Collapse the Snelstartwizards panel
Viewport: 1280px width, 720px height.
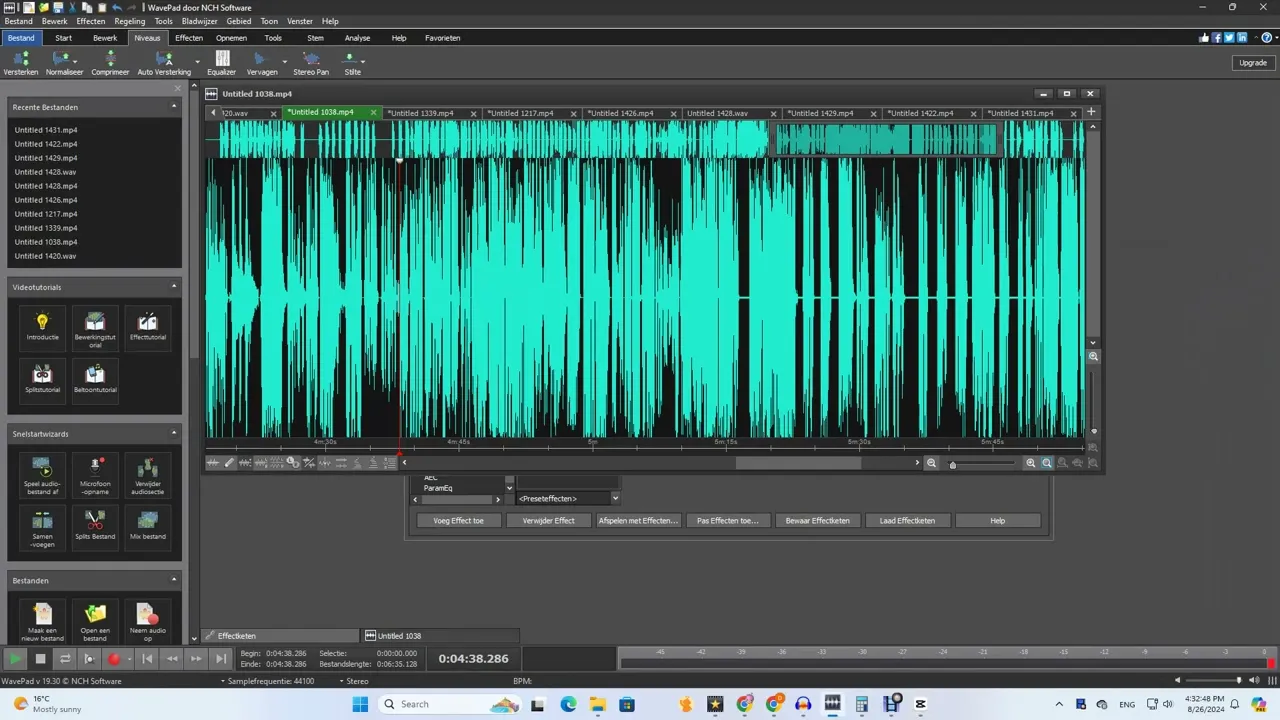[174, 433]
